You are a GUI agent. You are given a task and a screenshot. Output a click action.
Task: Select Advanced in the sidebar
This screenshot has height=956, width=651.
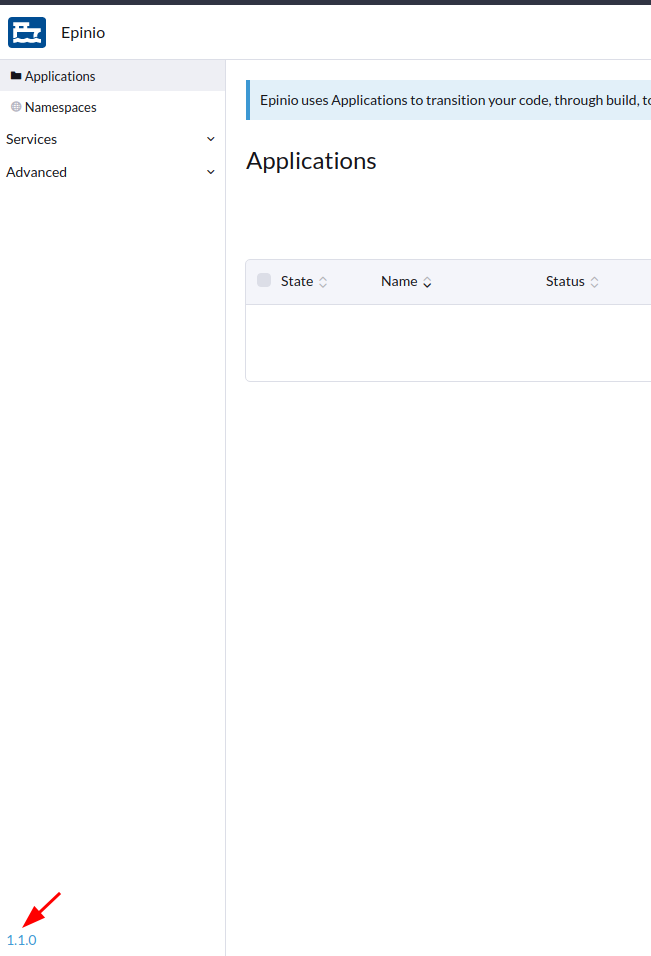tap(36, 172)
